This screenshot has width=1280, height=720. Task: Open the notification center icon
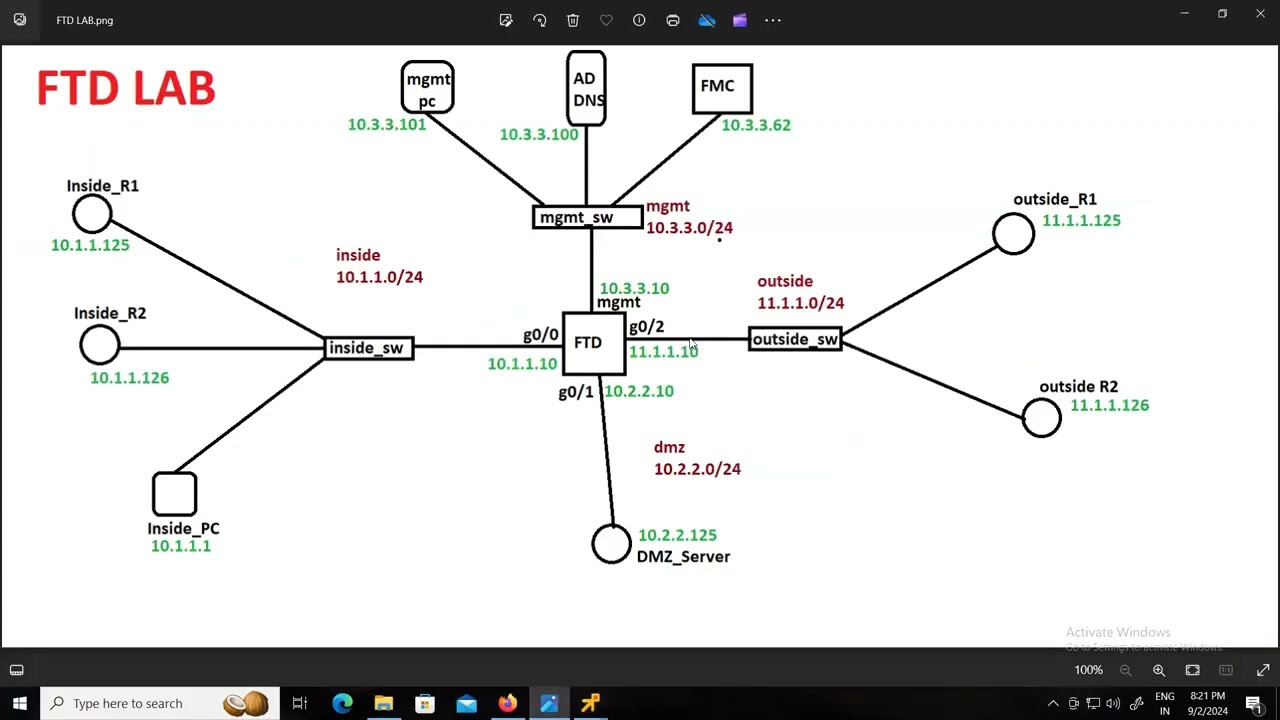coord(1254,703)
